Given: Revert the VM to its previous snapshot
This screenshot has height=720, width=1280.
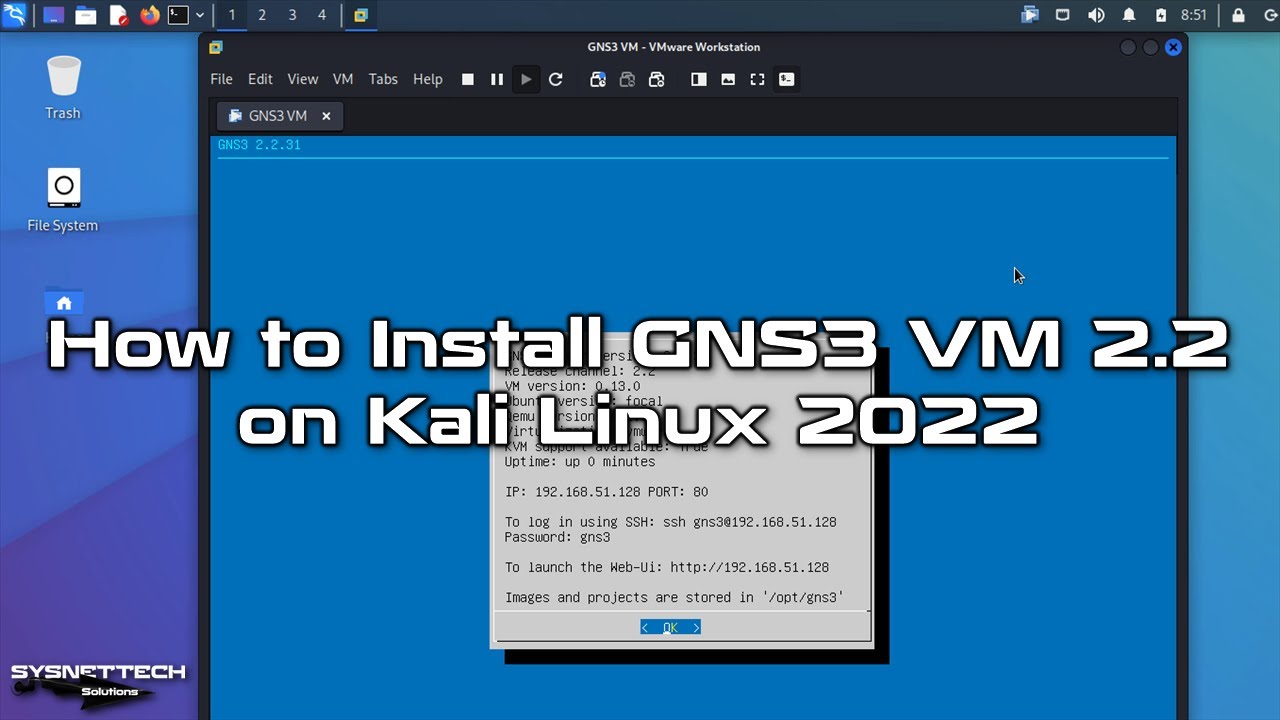Looking at the screenshot, I should pos(627,79).
